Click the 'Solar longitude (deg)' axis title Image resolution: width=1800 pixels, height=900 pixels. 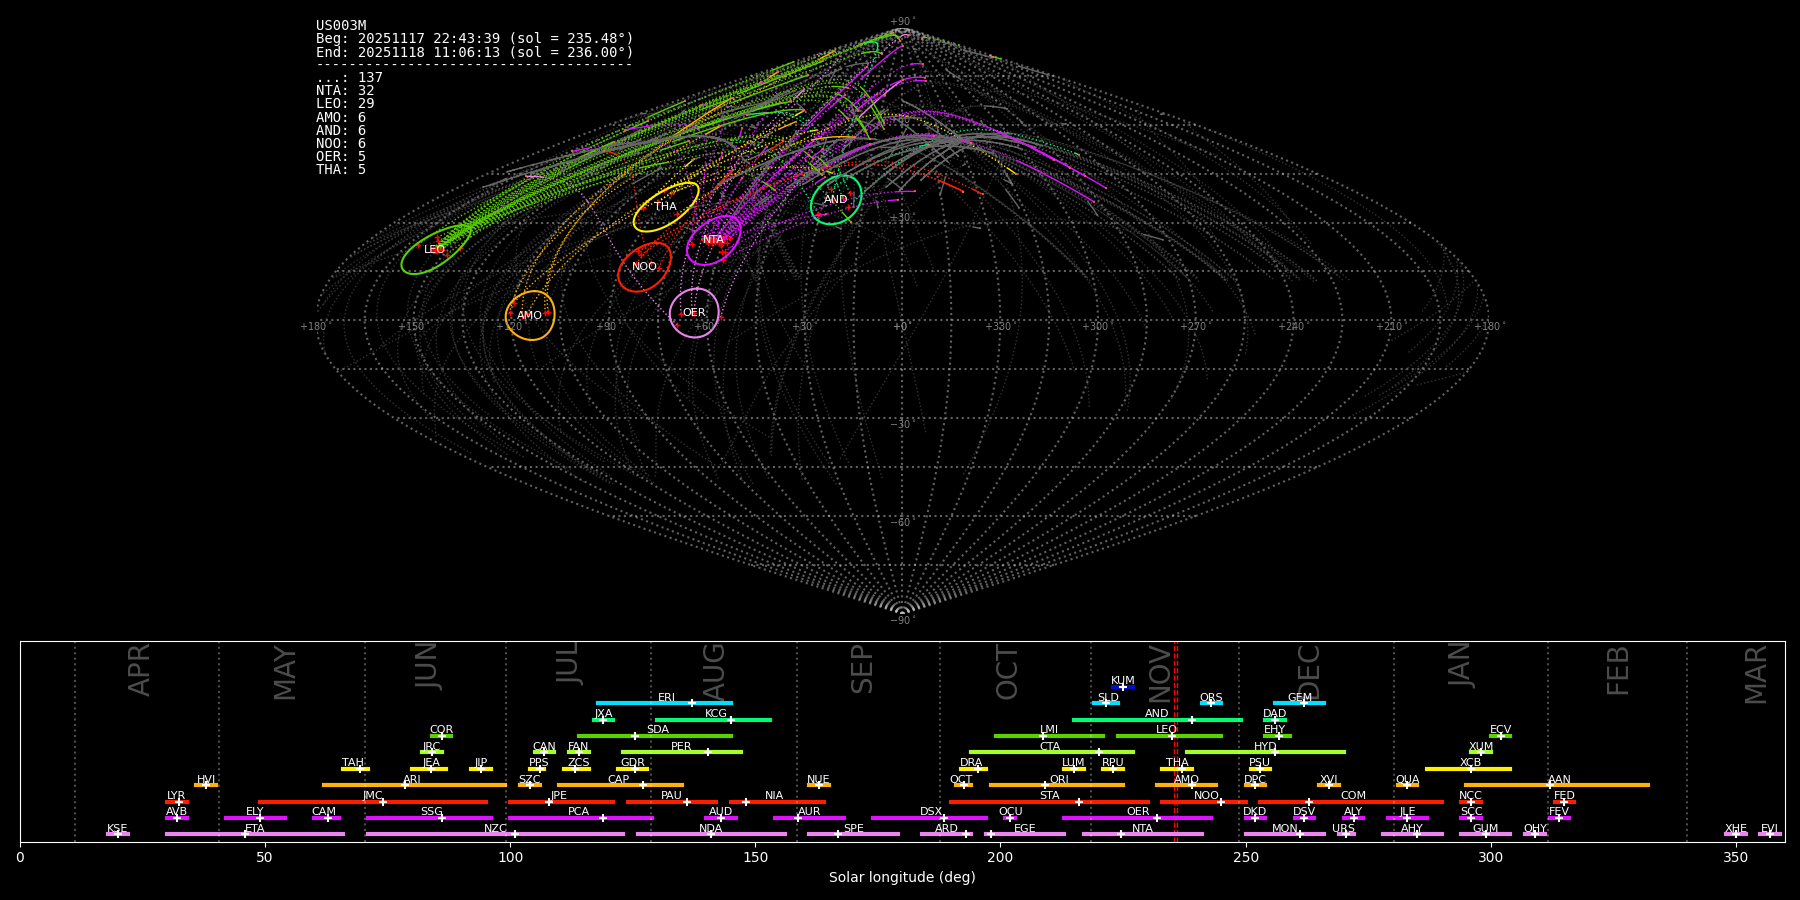tap(902, 878)
